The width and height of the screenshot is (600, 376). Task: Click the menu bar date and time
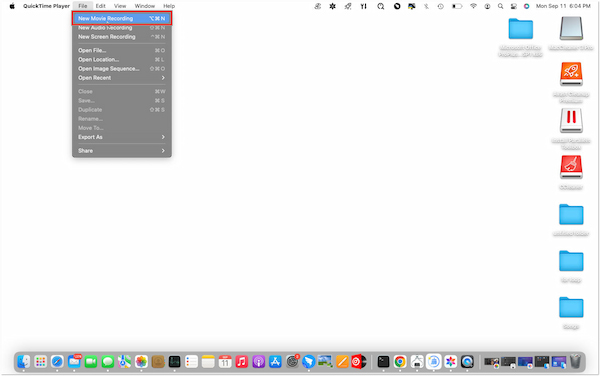tap(563, 6)
